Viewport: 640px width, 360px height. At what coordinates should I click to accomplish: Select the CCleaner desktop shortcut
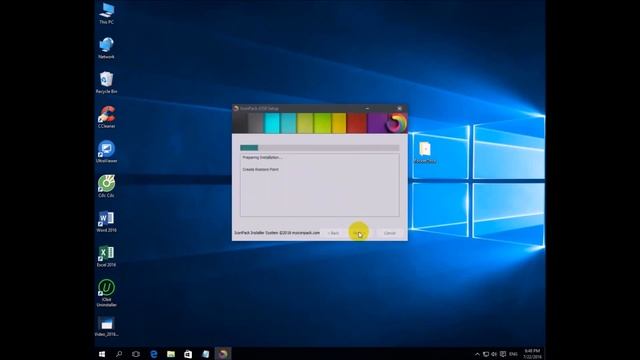[x=107, y=117]
